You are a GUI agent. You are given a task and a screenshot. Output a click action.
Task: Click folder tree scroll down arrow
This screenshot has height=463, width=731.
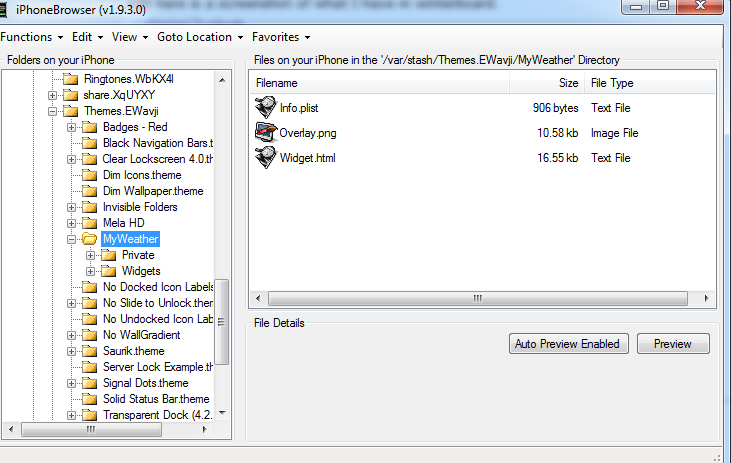(222, 413)
